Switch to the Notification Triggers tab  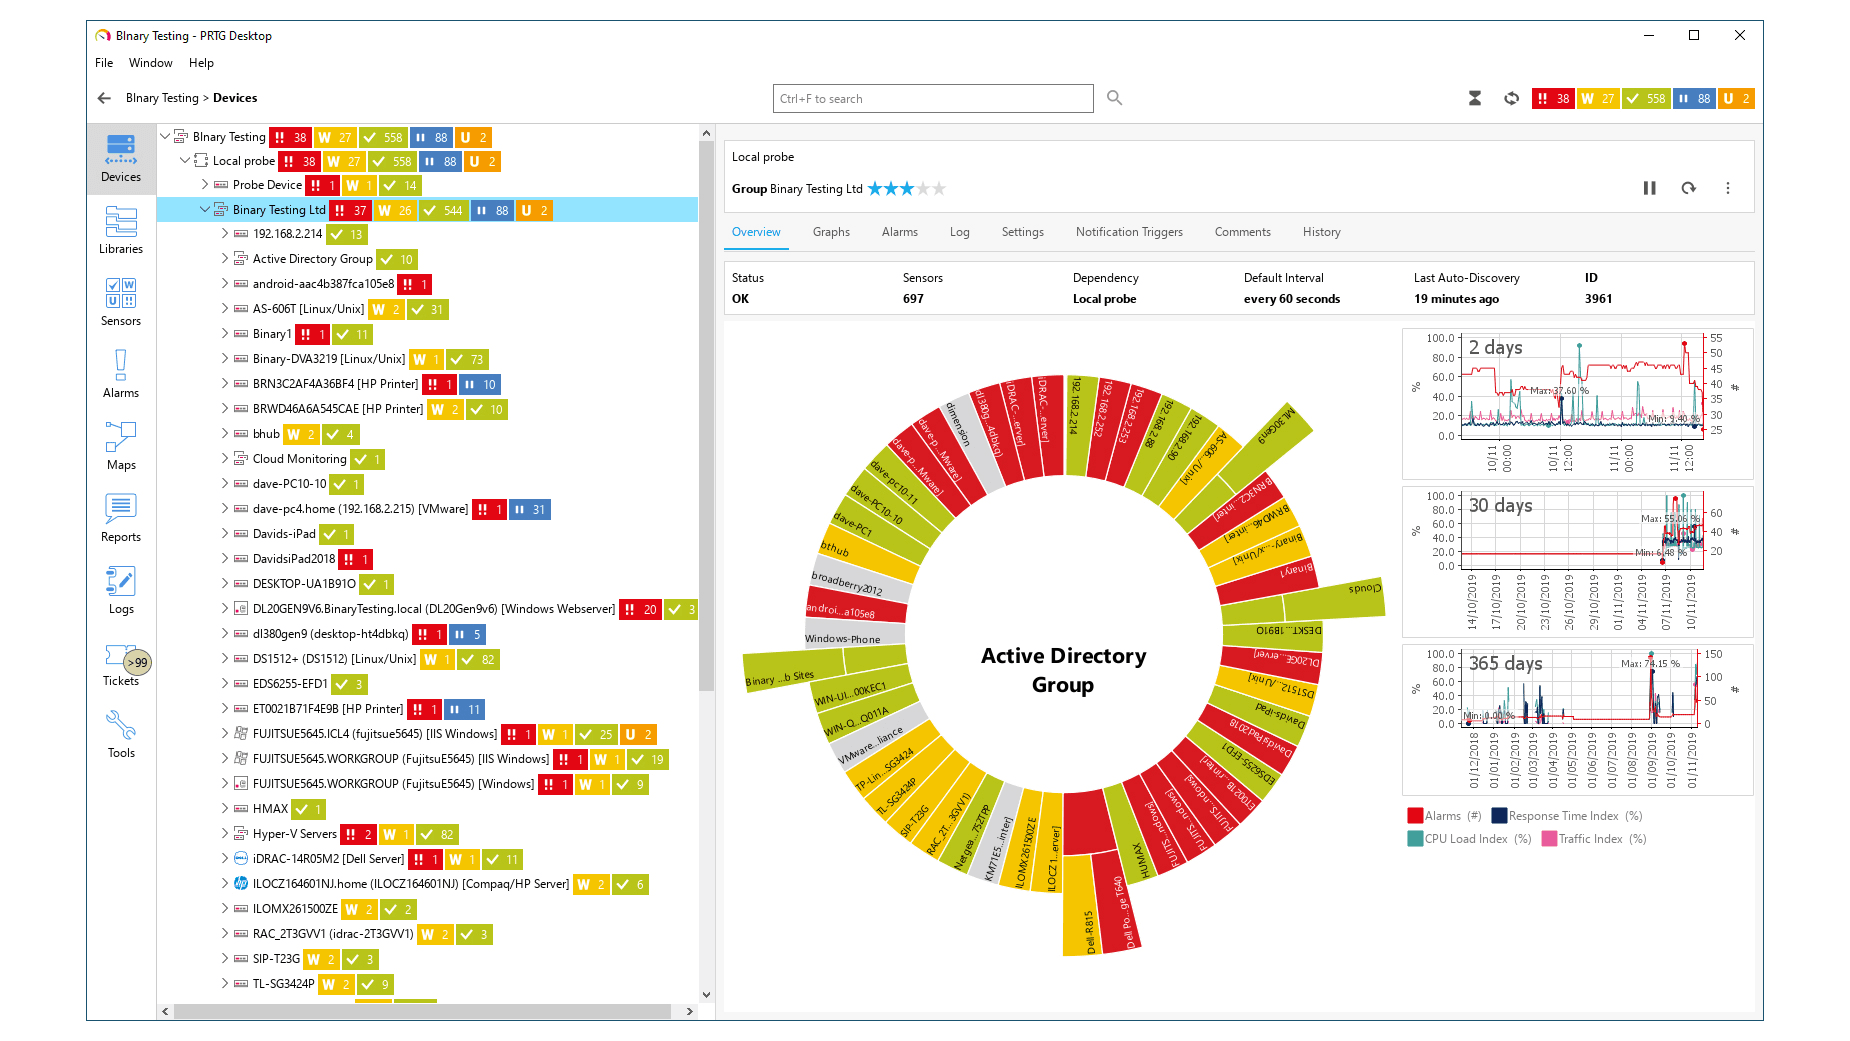(x=1128, y=232)
